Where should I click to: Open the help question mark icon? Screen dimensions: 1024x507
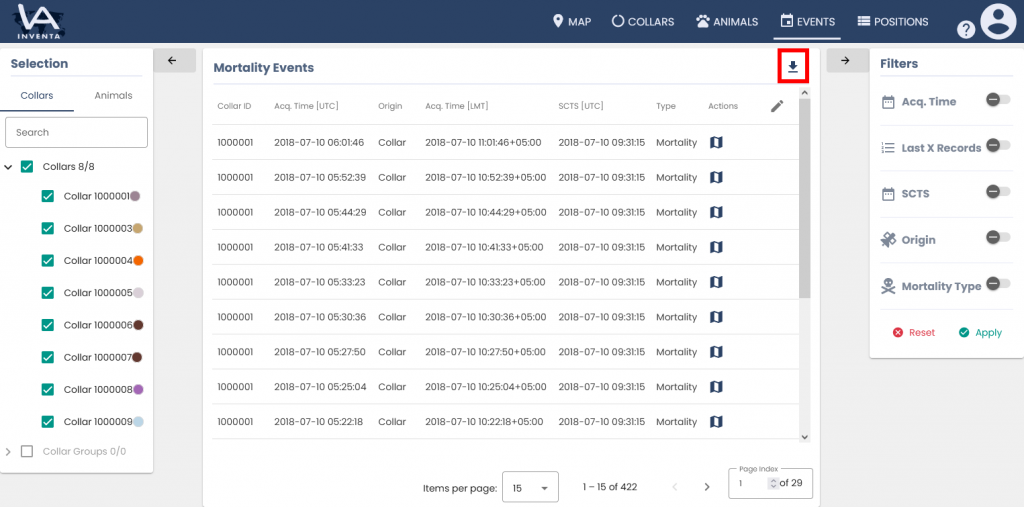coord(966,29)
